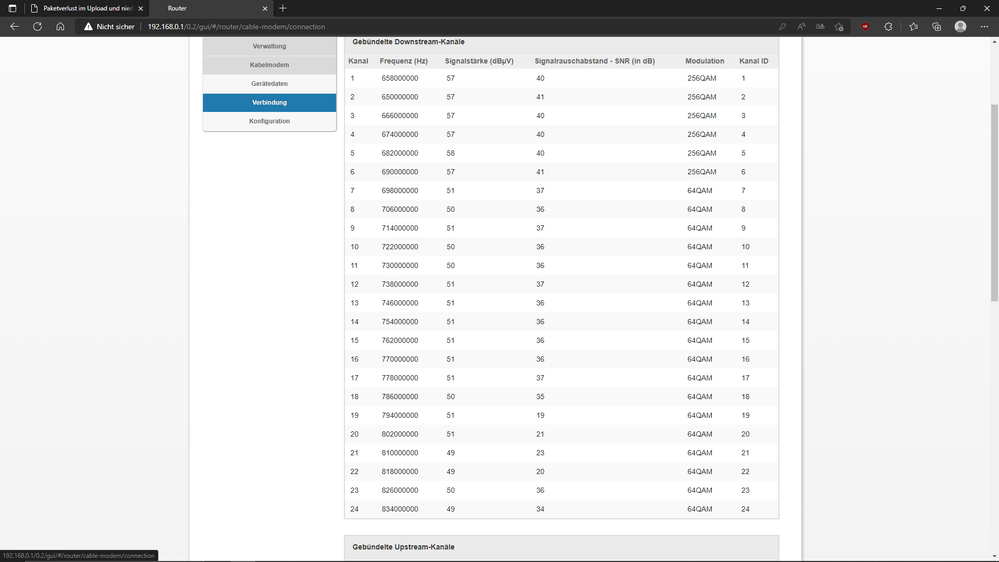Select the Verbindung menu item
This screenshot has height=562, width=999.
(x=270, y=103)
